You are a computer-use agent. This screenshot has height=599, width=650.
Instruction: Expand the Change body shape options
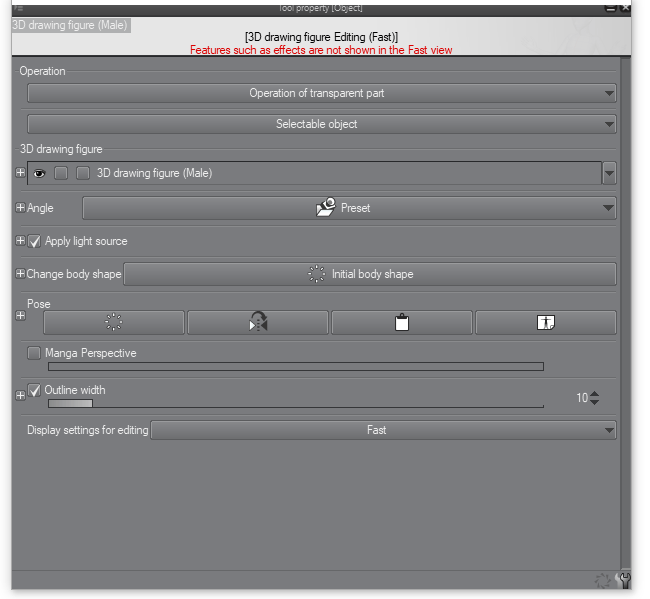(x=20, y=274)
